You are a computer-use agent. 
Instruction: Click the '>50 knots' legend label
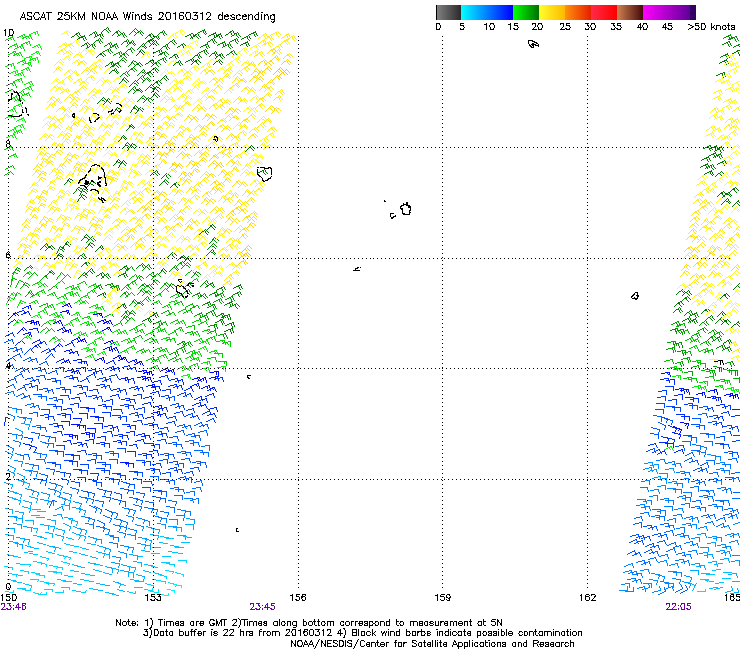coord(711,27)
